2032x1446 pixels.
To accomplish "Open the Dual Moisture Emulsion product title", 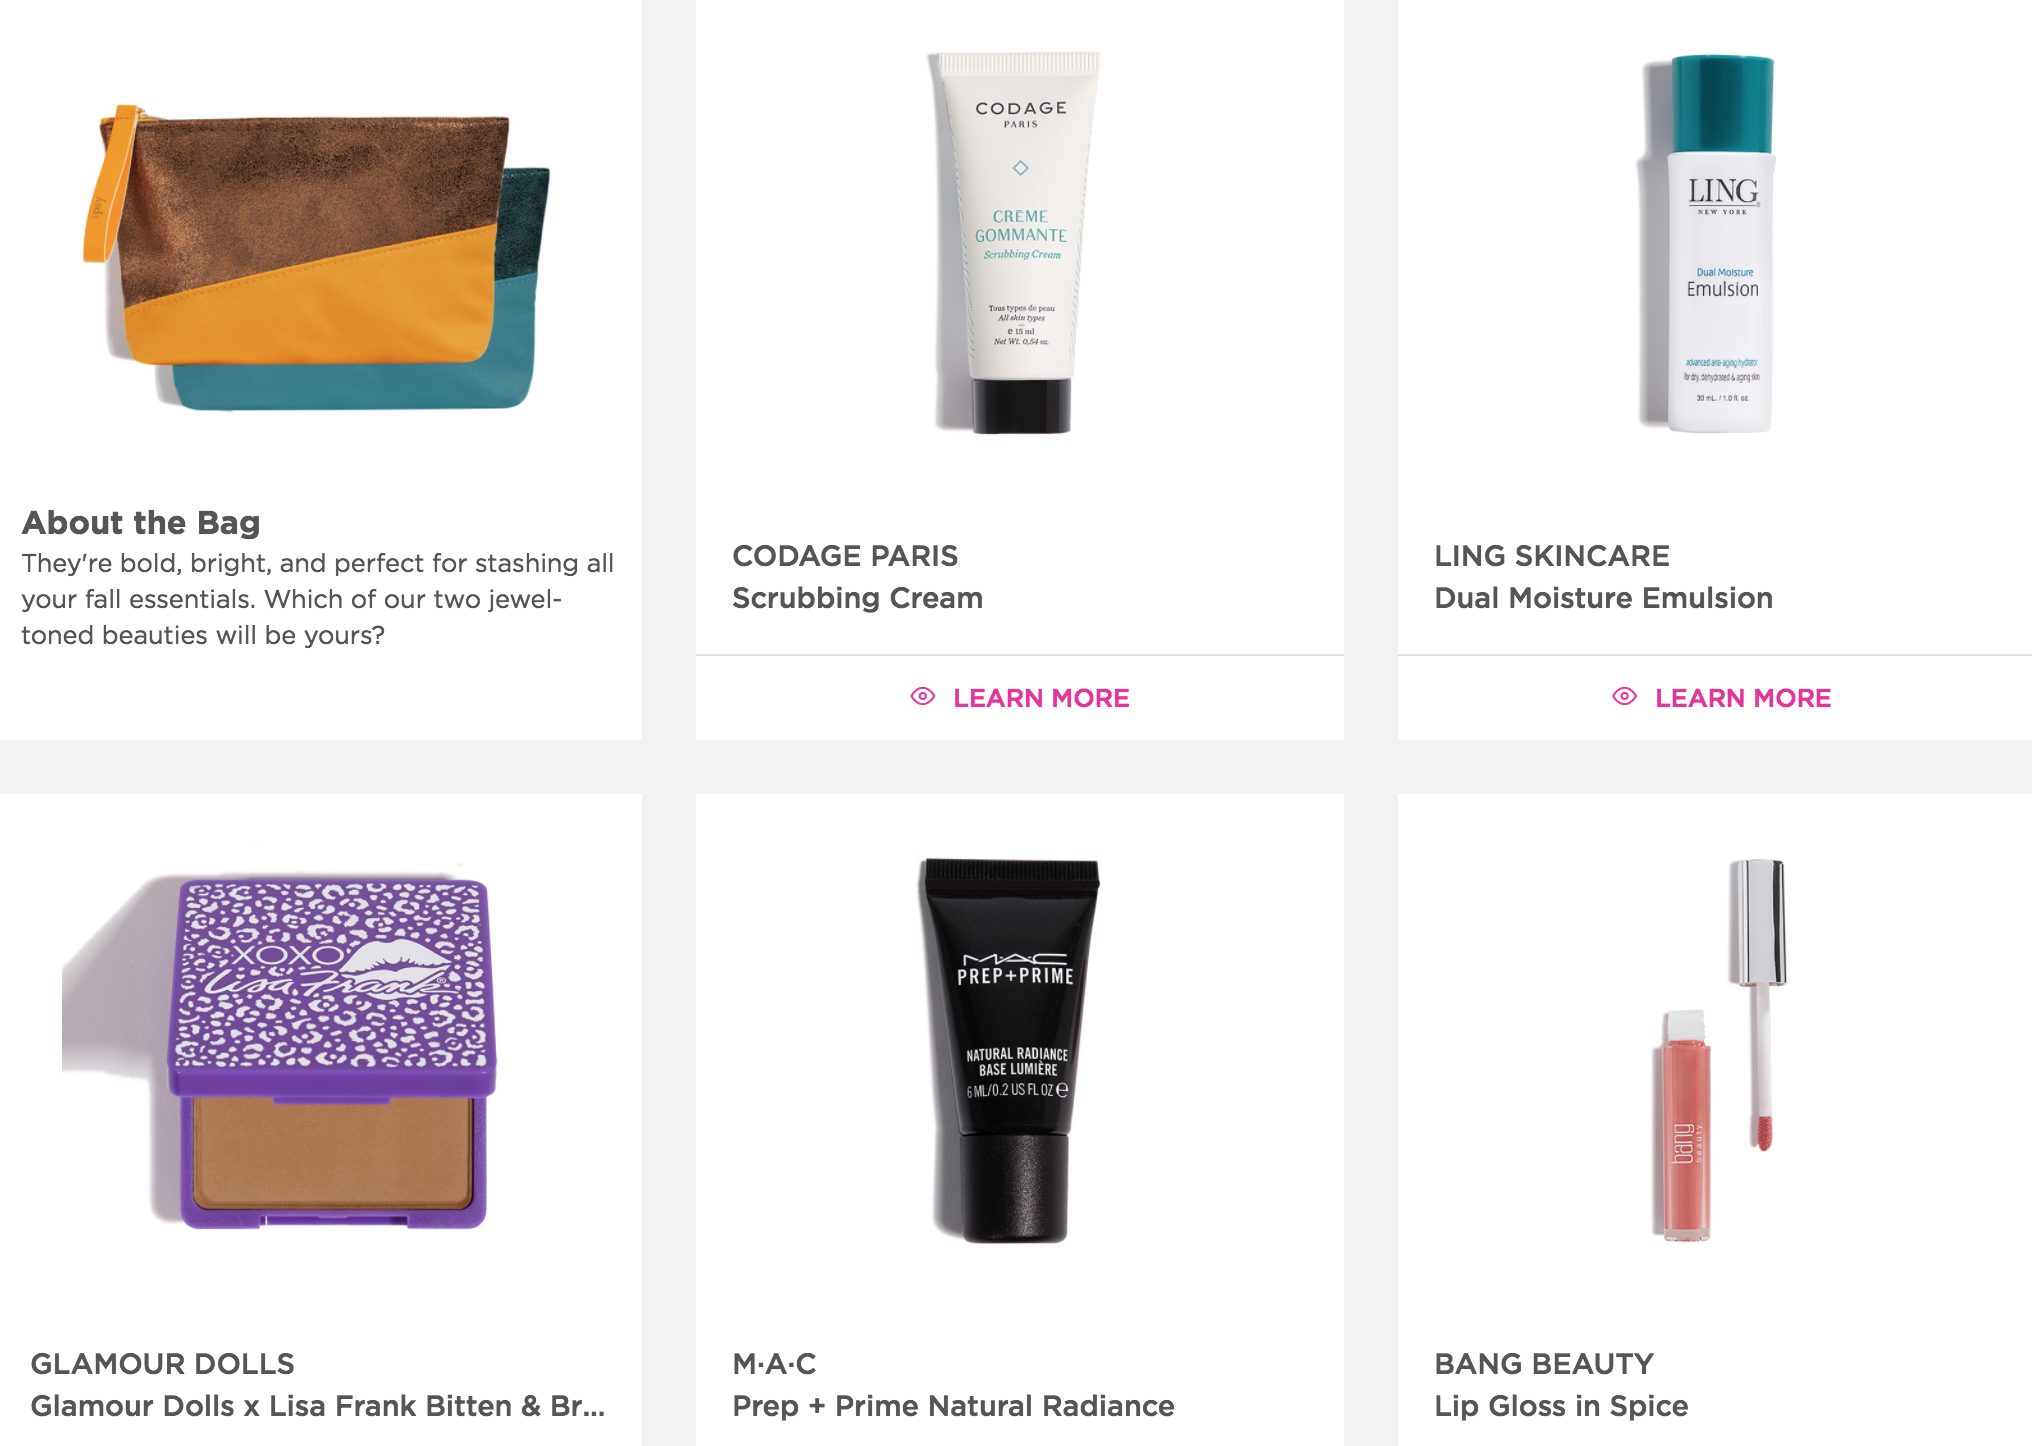I will (x=1604, y=598).
